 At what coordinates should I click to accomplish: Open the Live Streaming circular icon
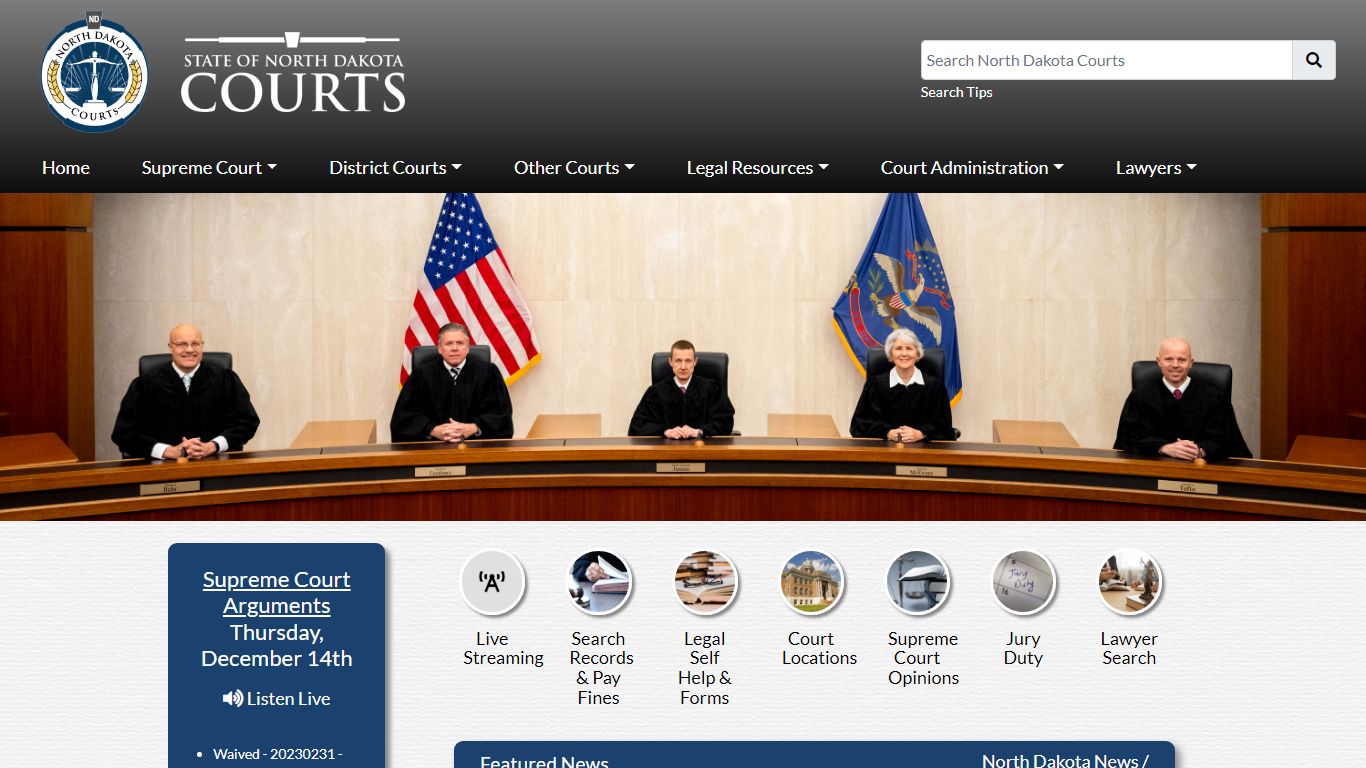[492, 582]
